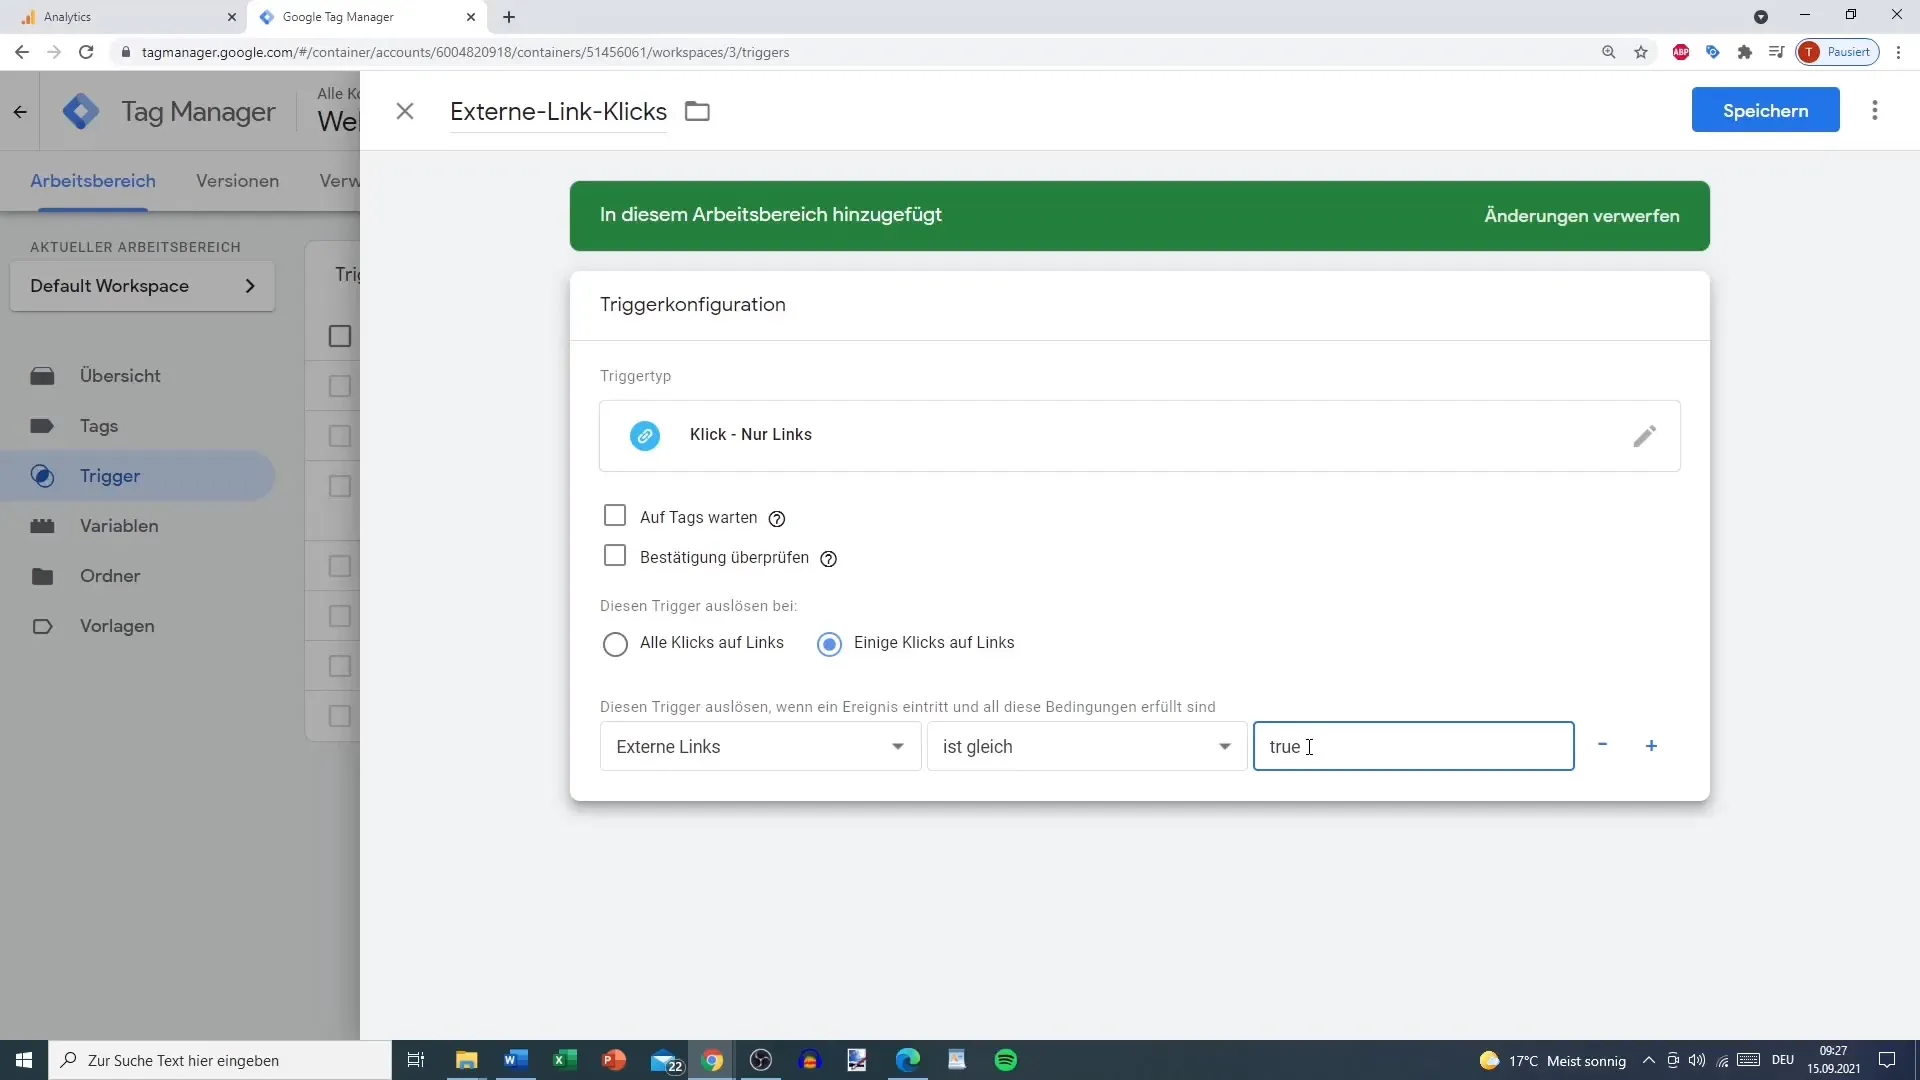Image resolution: width=1920 pixels, height=1080 pixels.
Task: Edit trigger type with the pencil icon
Action: 1644,436
